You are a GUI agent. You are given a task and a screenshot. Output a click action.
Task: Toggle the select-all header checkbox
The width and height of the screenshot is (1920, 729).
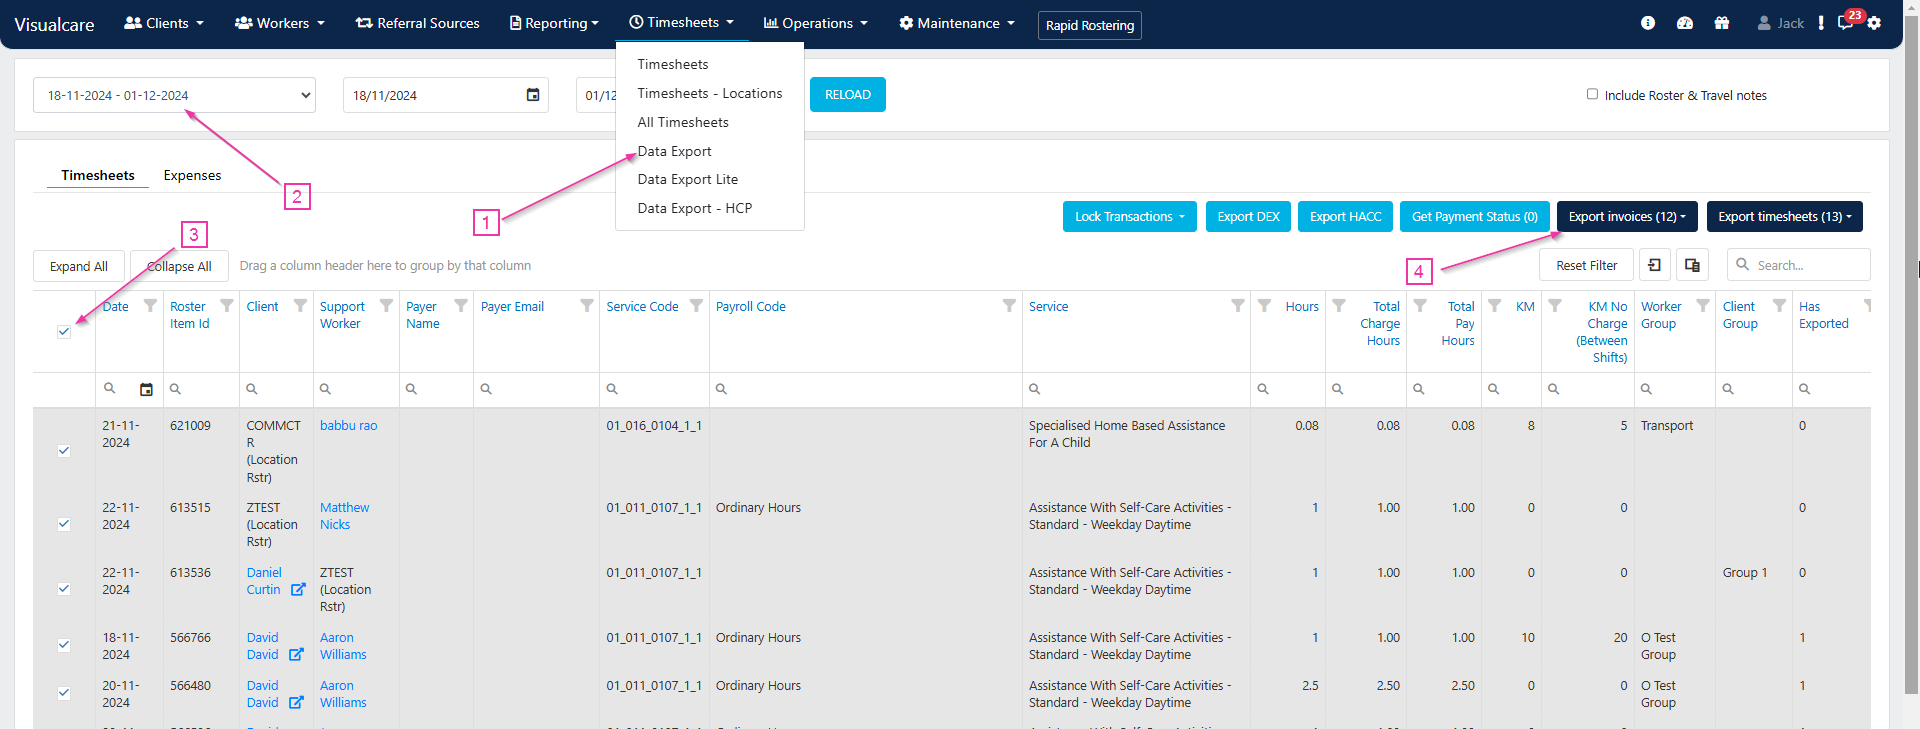click(64, 332)
